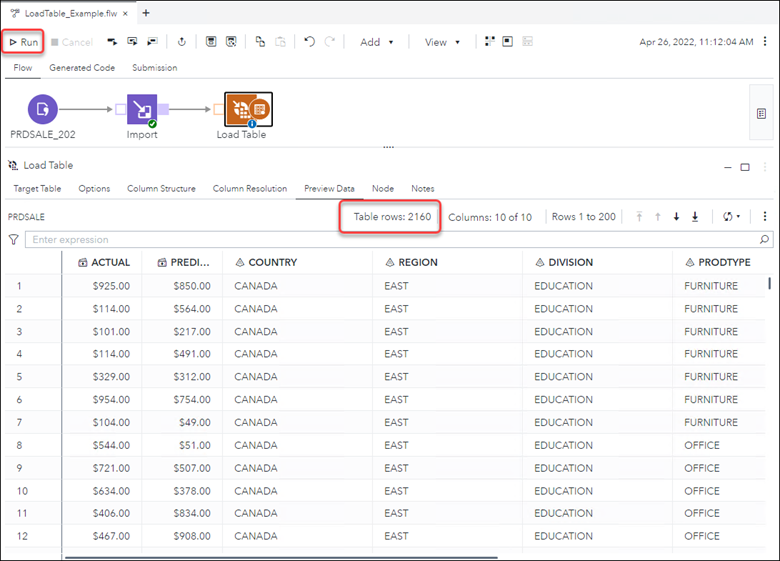Switch to the Flow tab
The height and width of the screenshot is (561, 780).
(23, 68)
